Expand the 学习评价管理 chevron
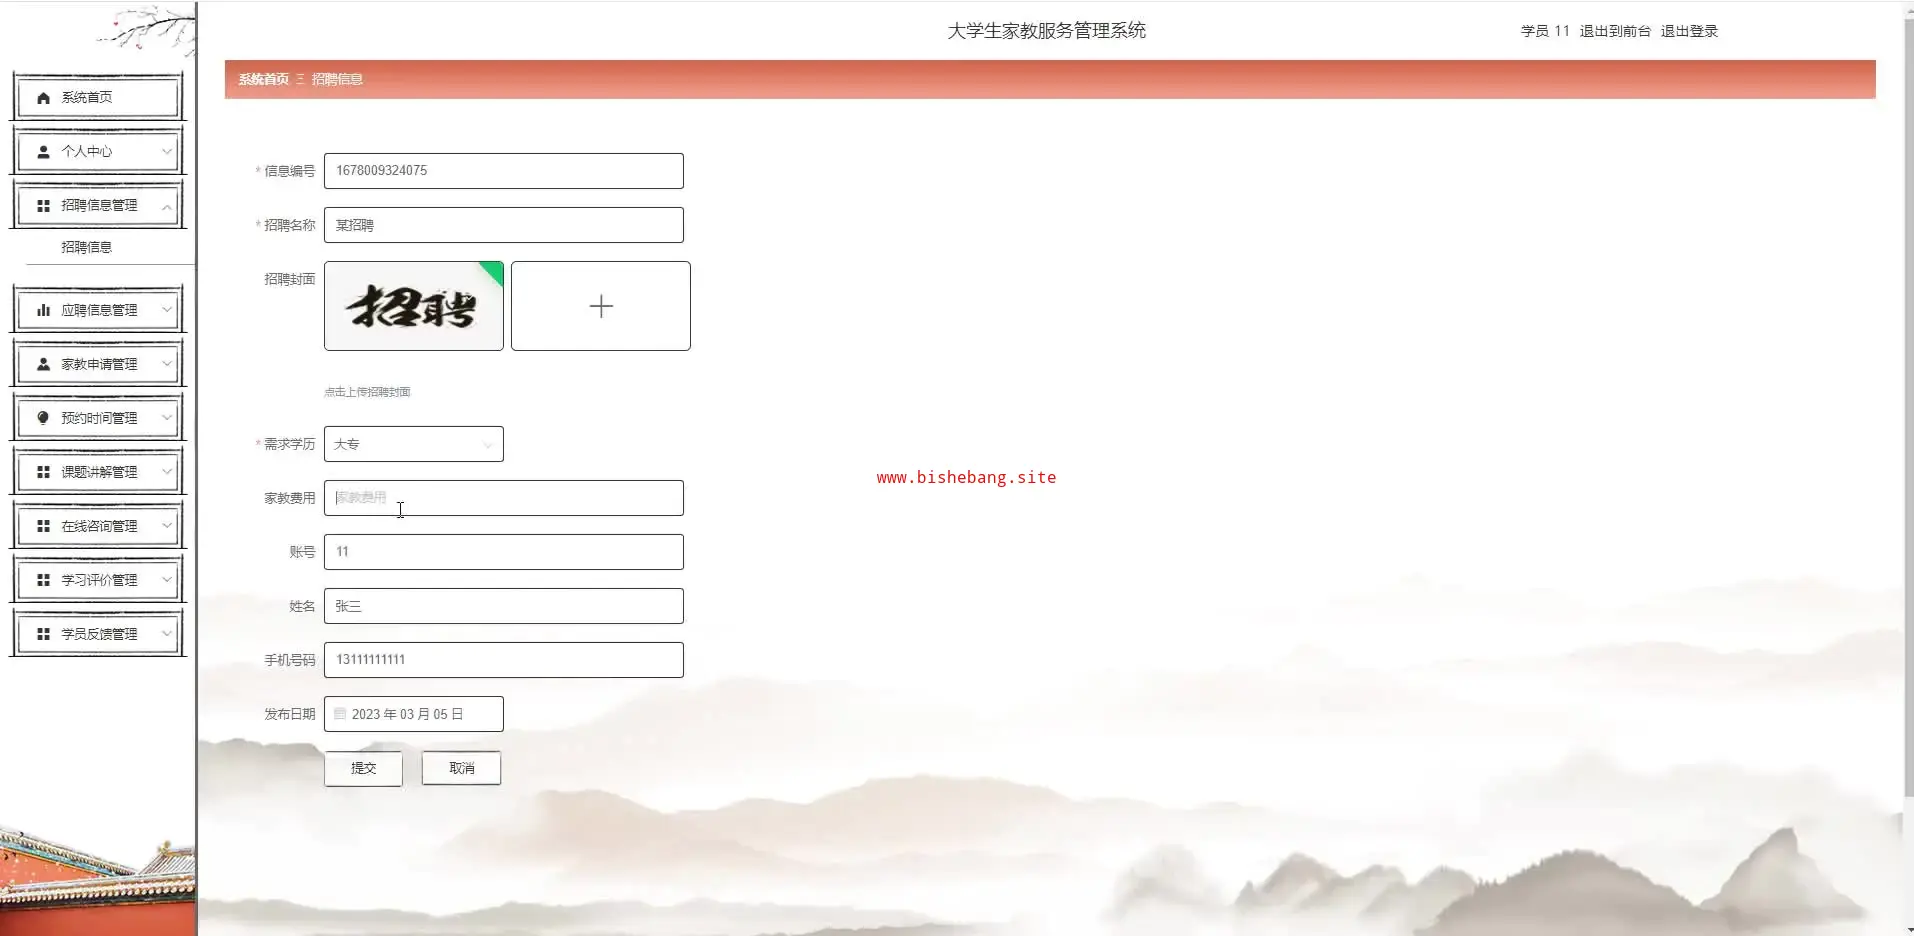 tap(167, 581)
